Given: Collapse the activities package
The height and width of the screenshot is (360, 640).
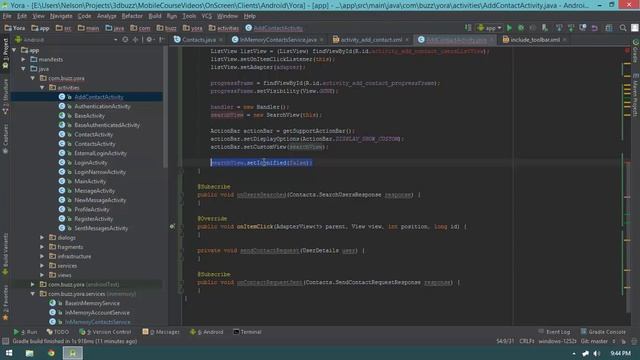Looking at the screenshot, I should tap(42, 88).
